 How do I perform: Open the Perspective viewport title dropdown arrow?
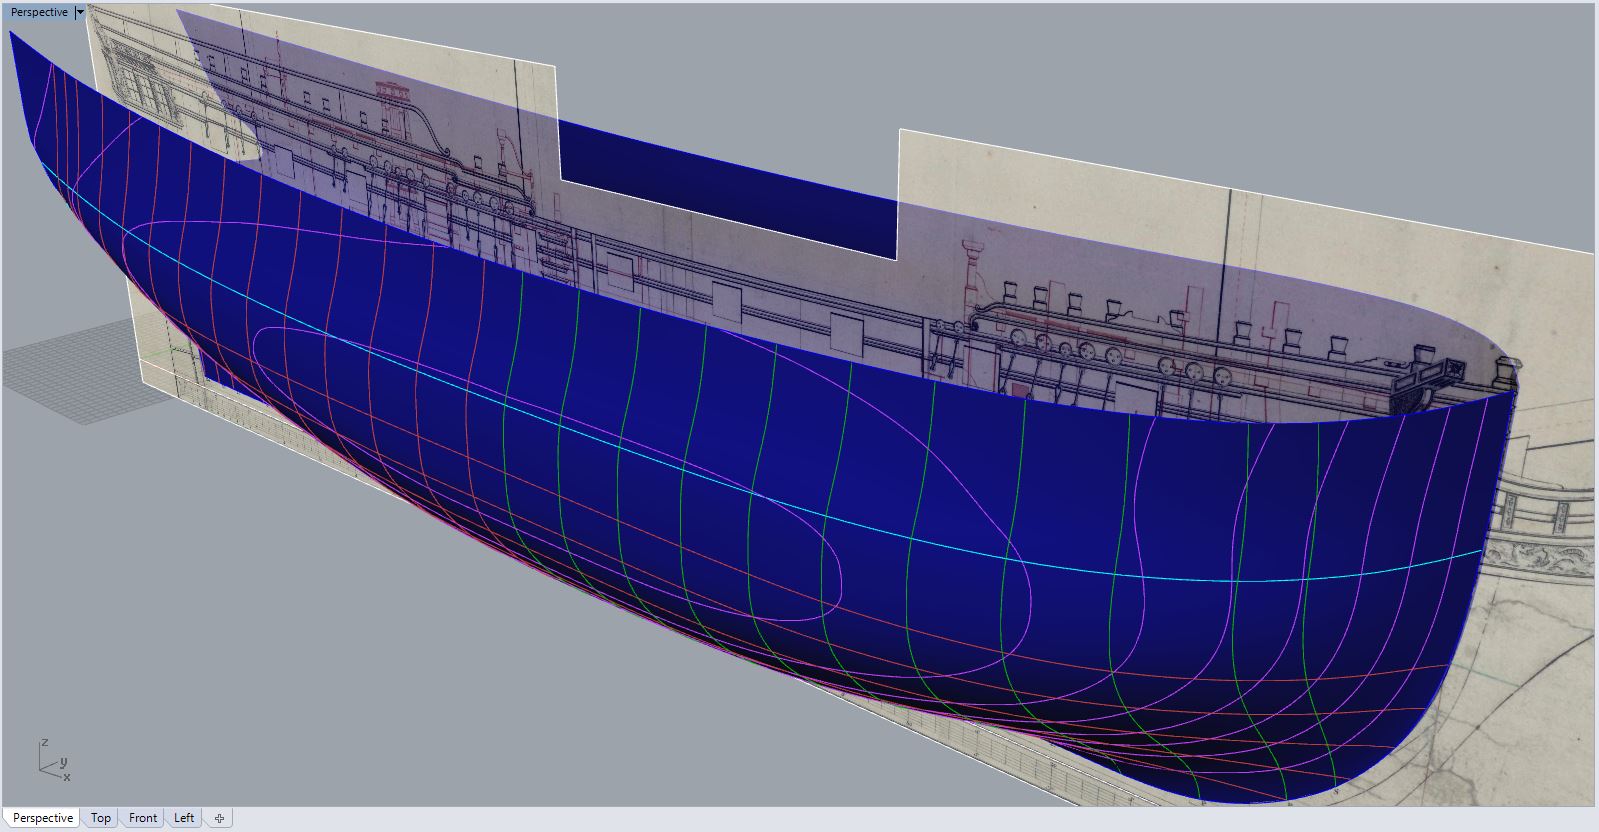pos(80,12)
